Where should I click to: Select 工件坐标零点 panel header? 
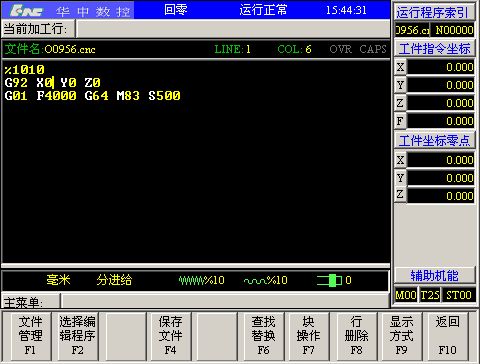point(435,141)
